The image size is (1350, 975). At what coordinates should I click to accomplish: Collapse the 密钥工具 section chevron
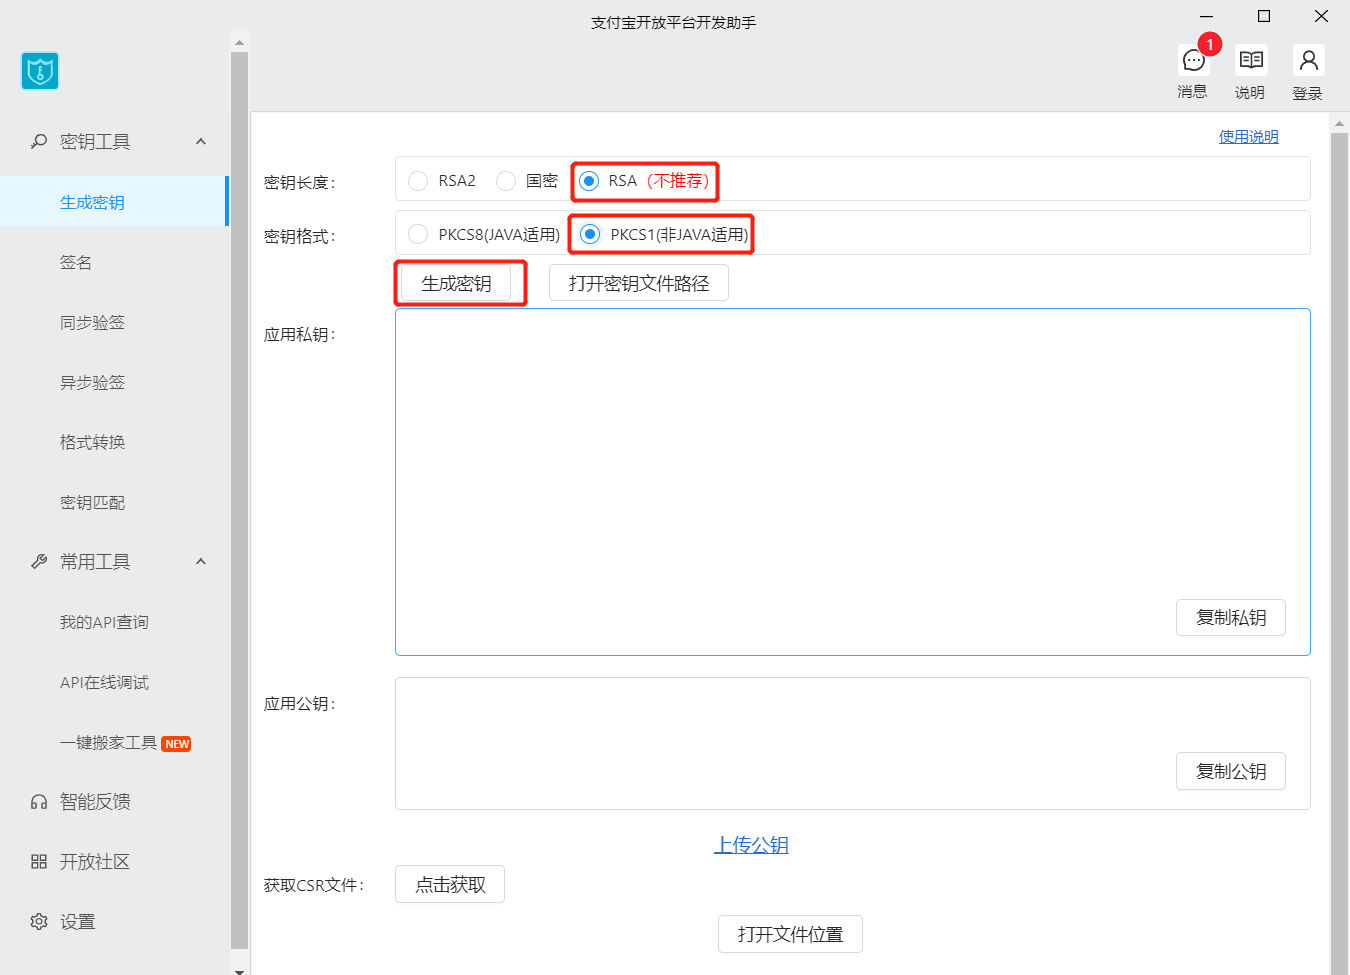point(201,142)
